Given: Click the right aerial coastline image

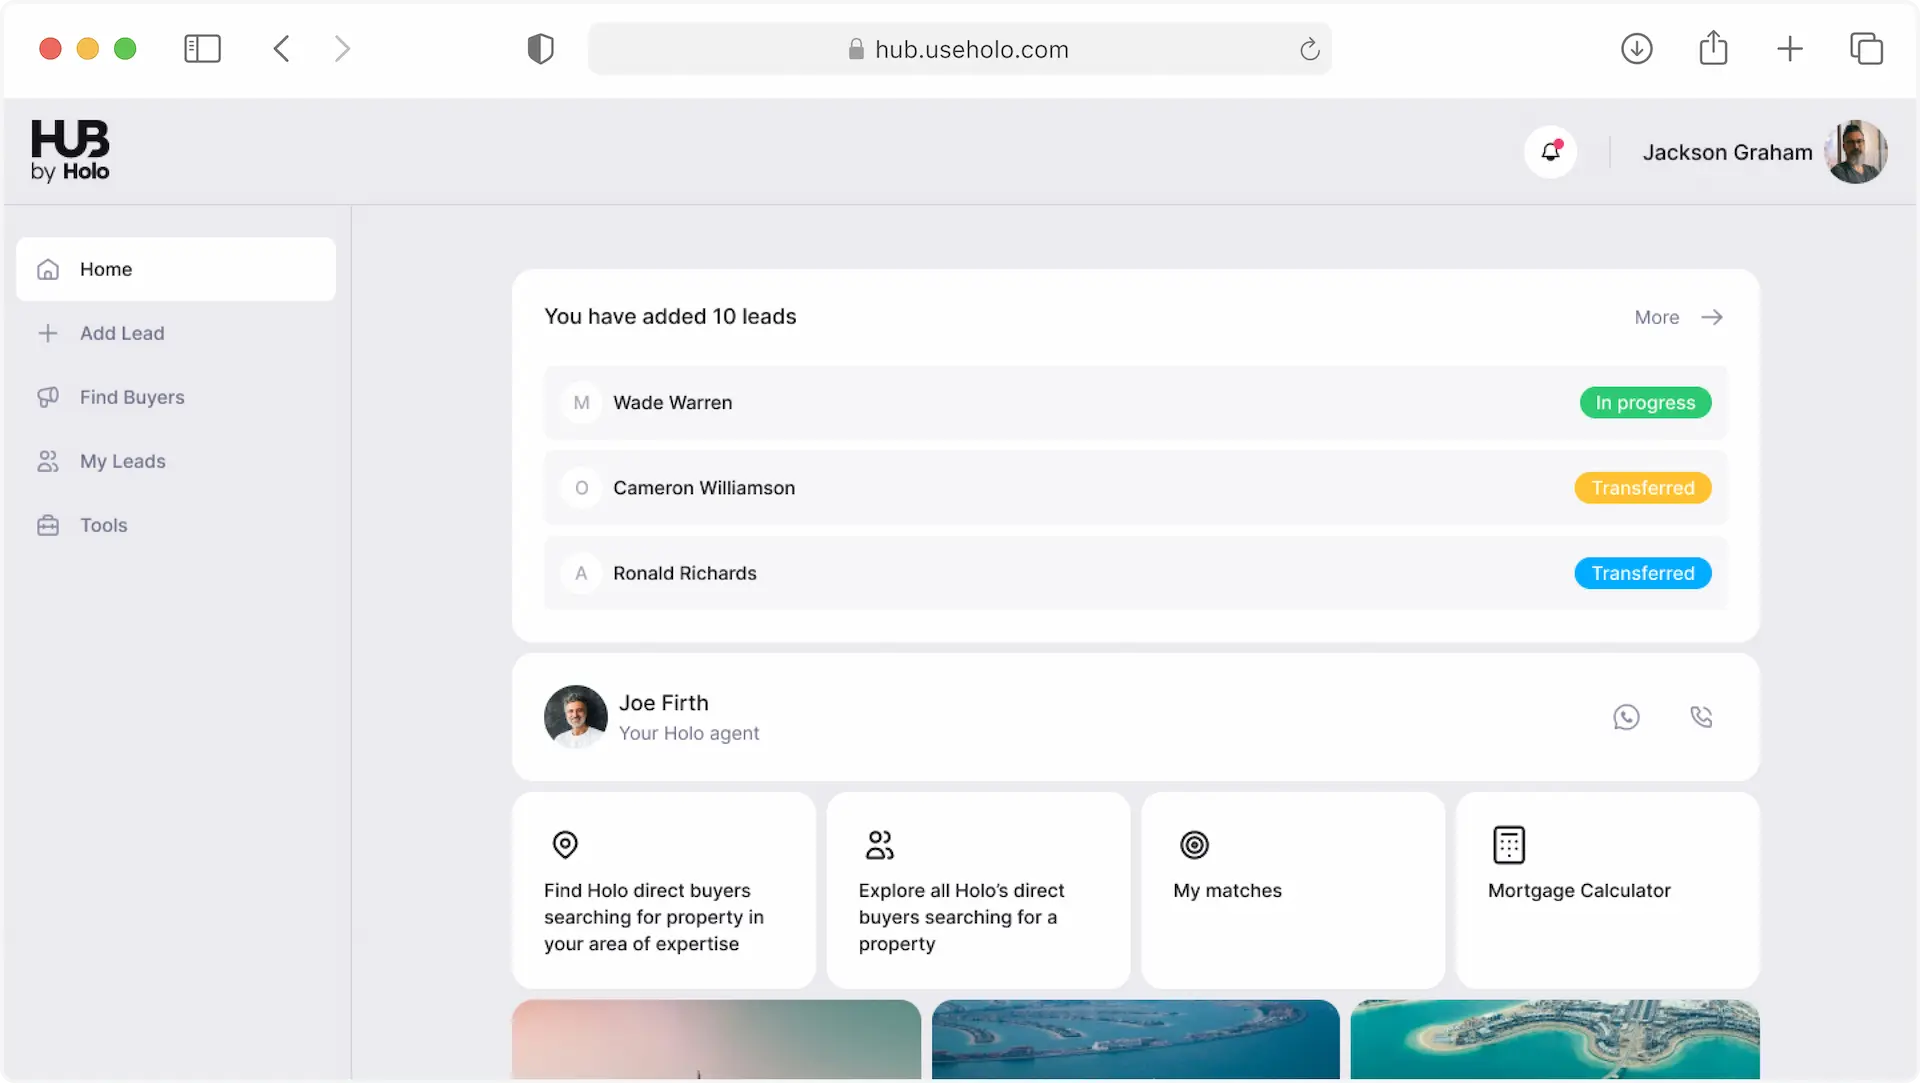Looking at the screenshot, I should point(1555,1039).
